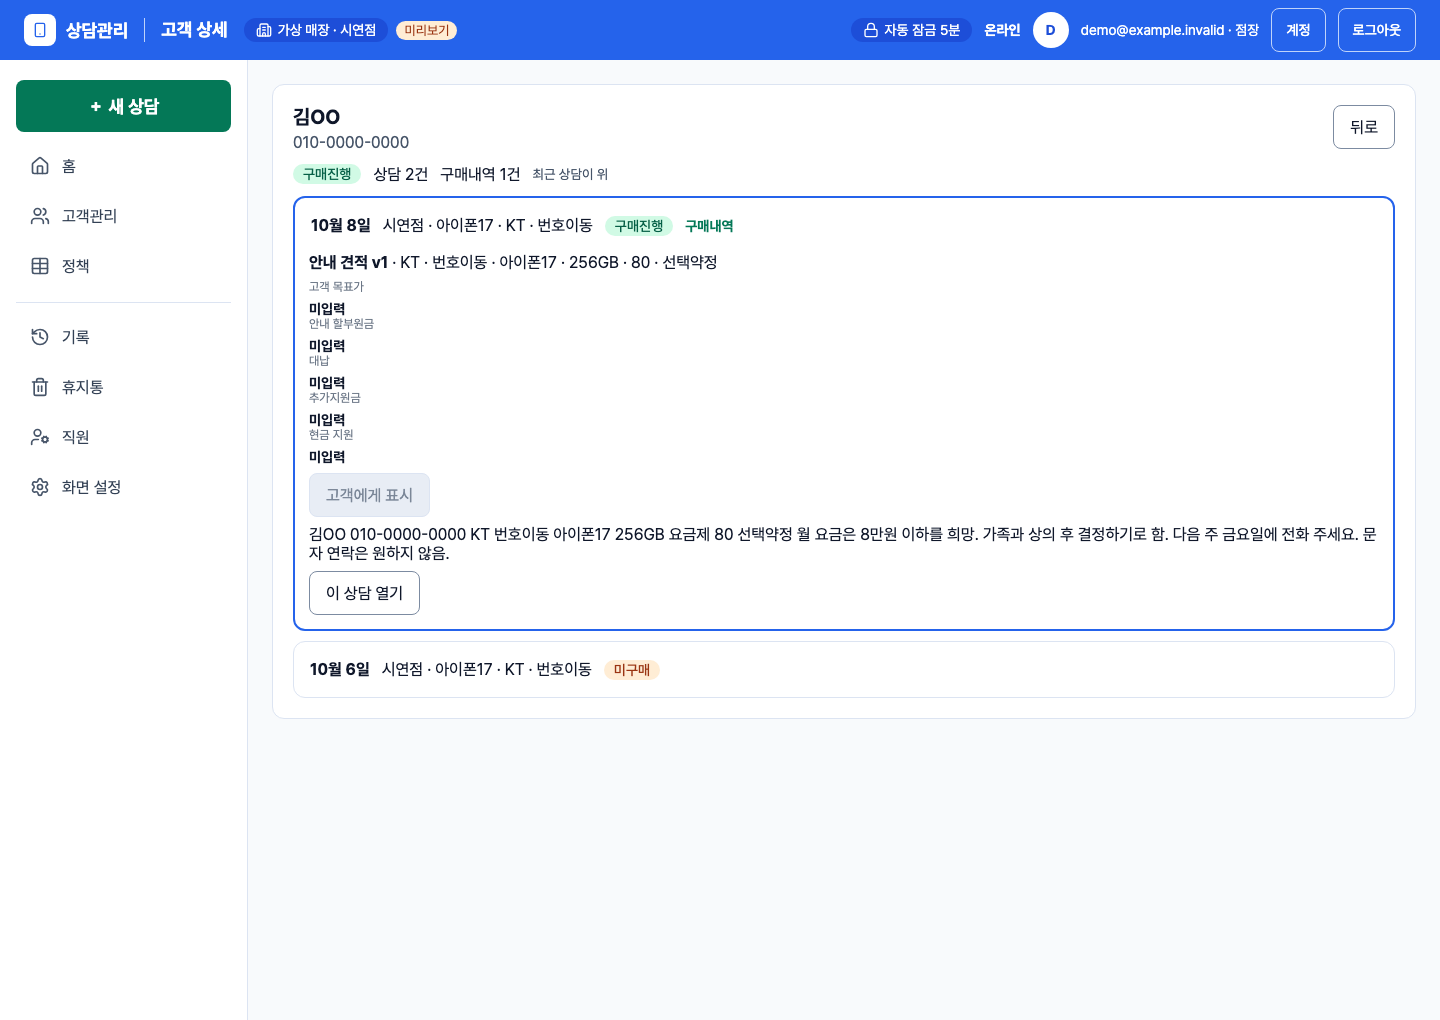This screenshot has height=1020, width=1440.
Task: Click the 미구매 status badge
Action: (x=632, y=670)
